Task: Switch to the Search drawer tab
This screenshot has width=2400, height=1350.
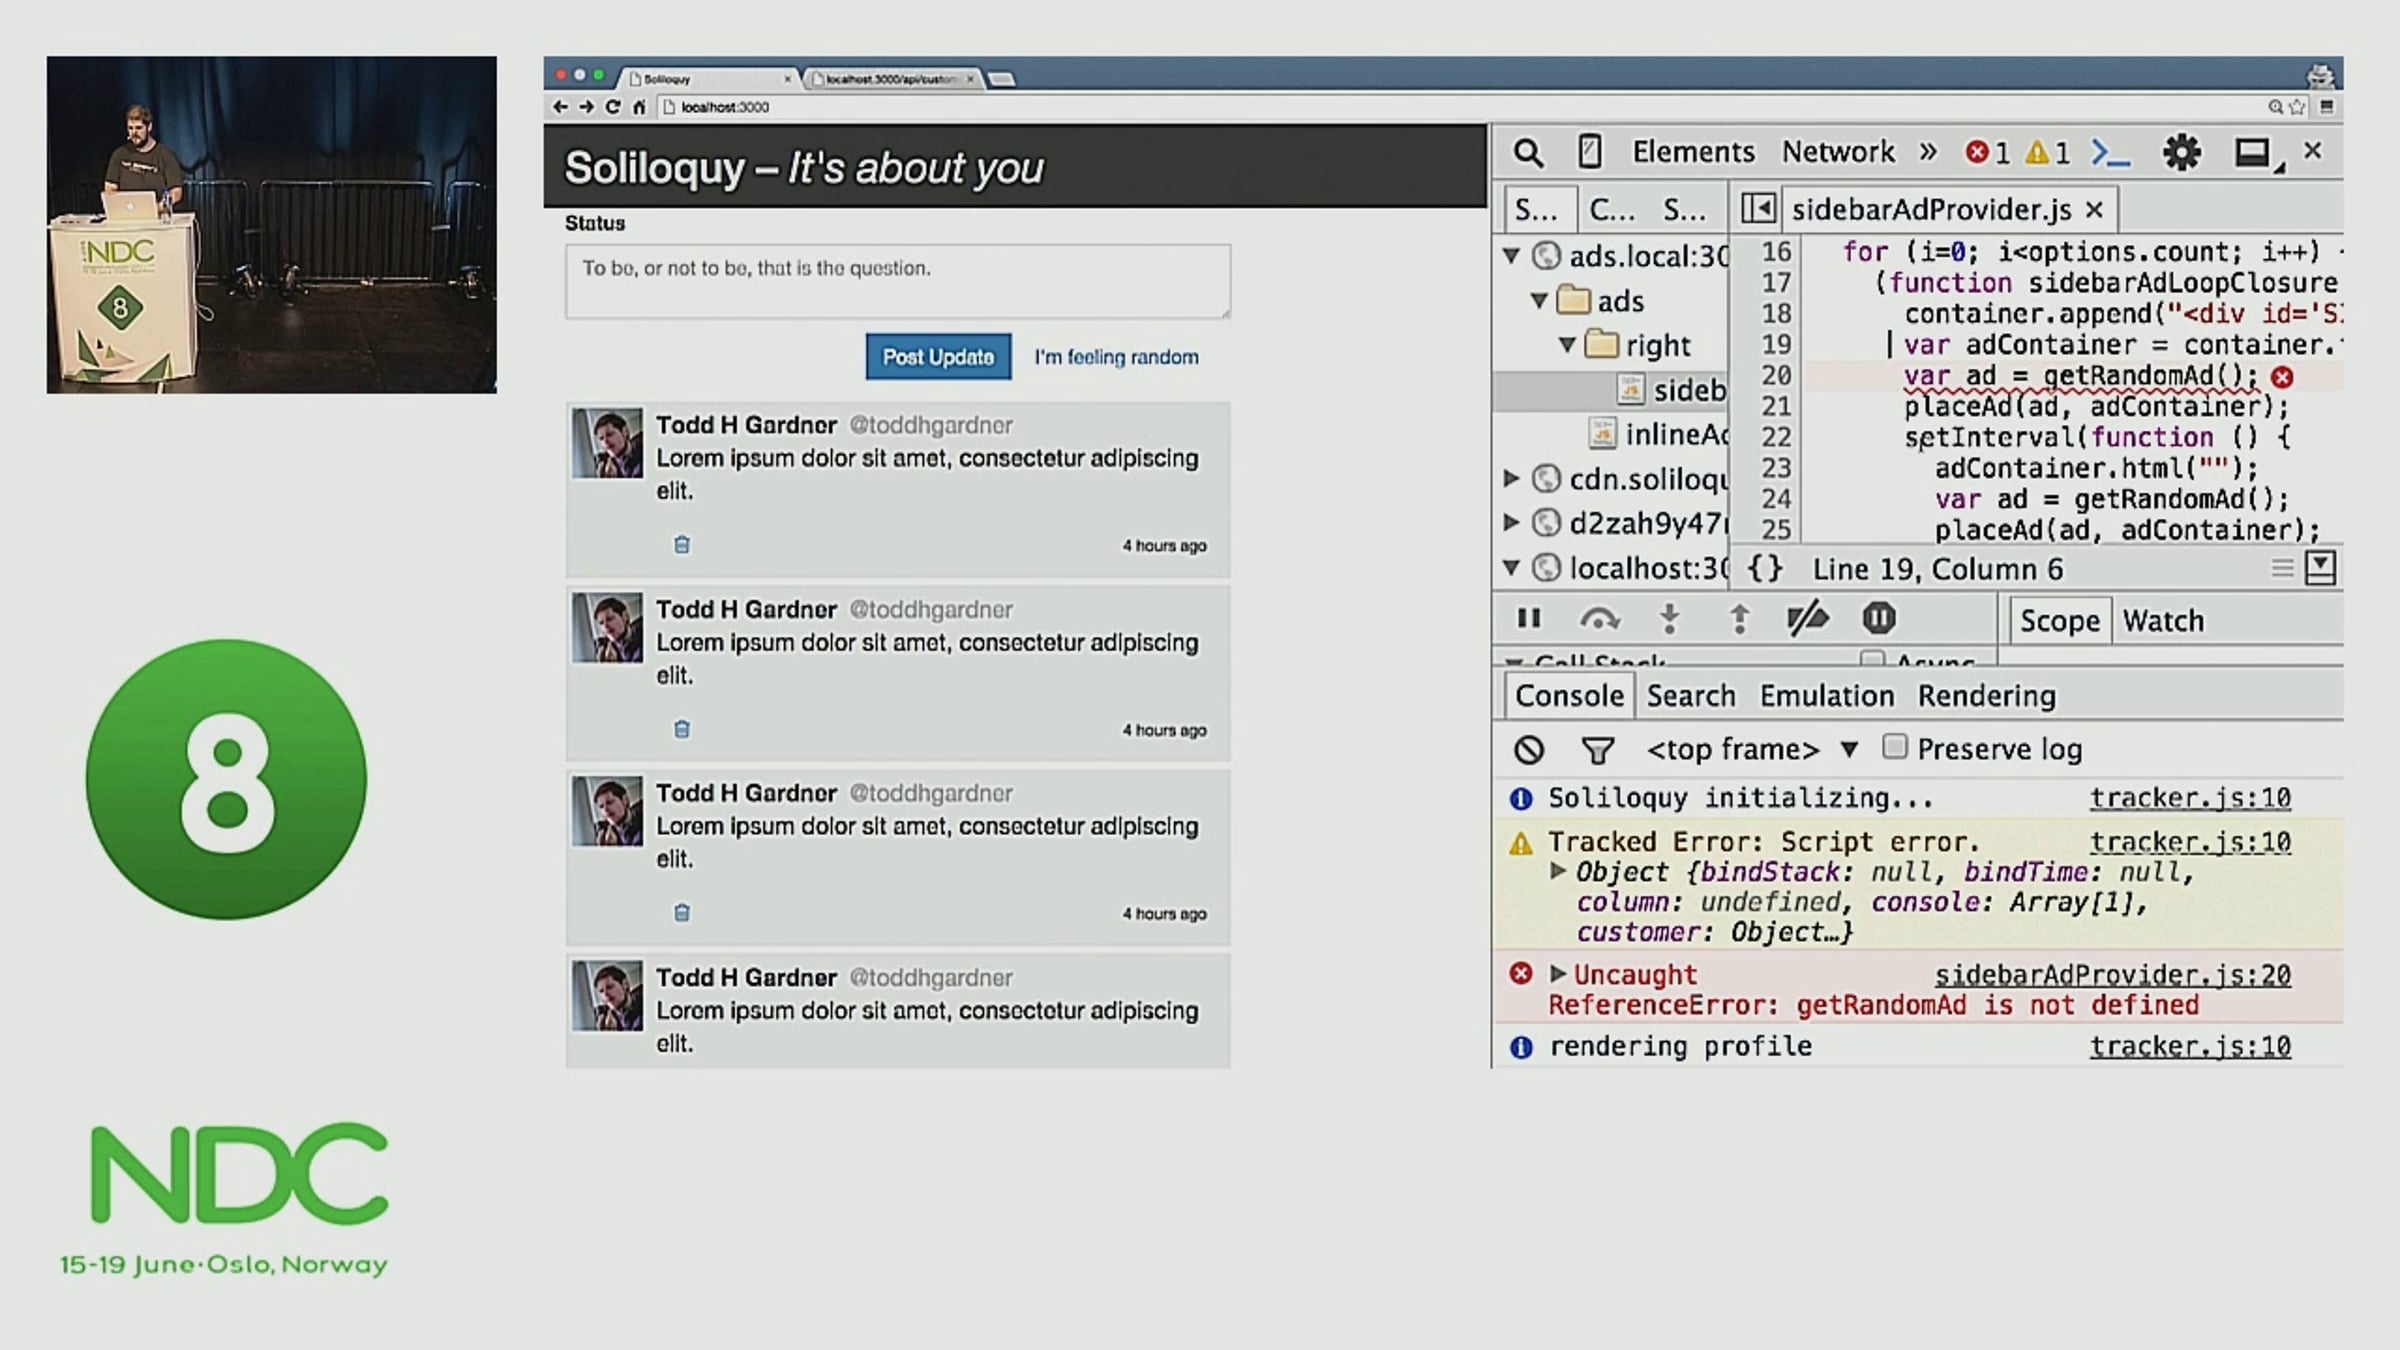Action: [x=1691, y=696]
